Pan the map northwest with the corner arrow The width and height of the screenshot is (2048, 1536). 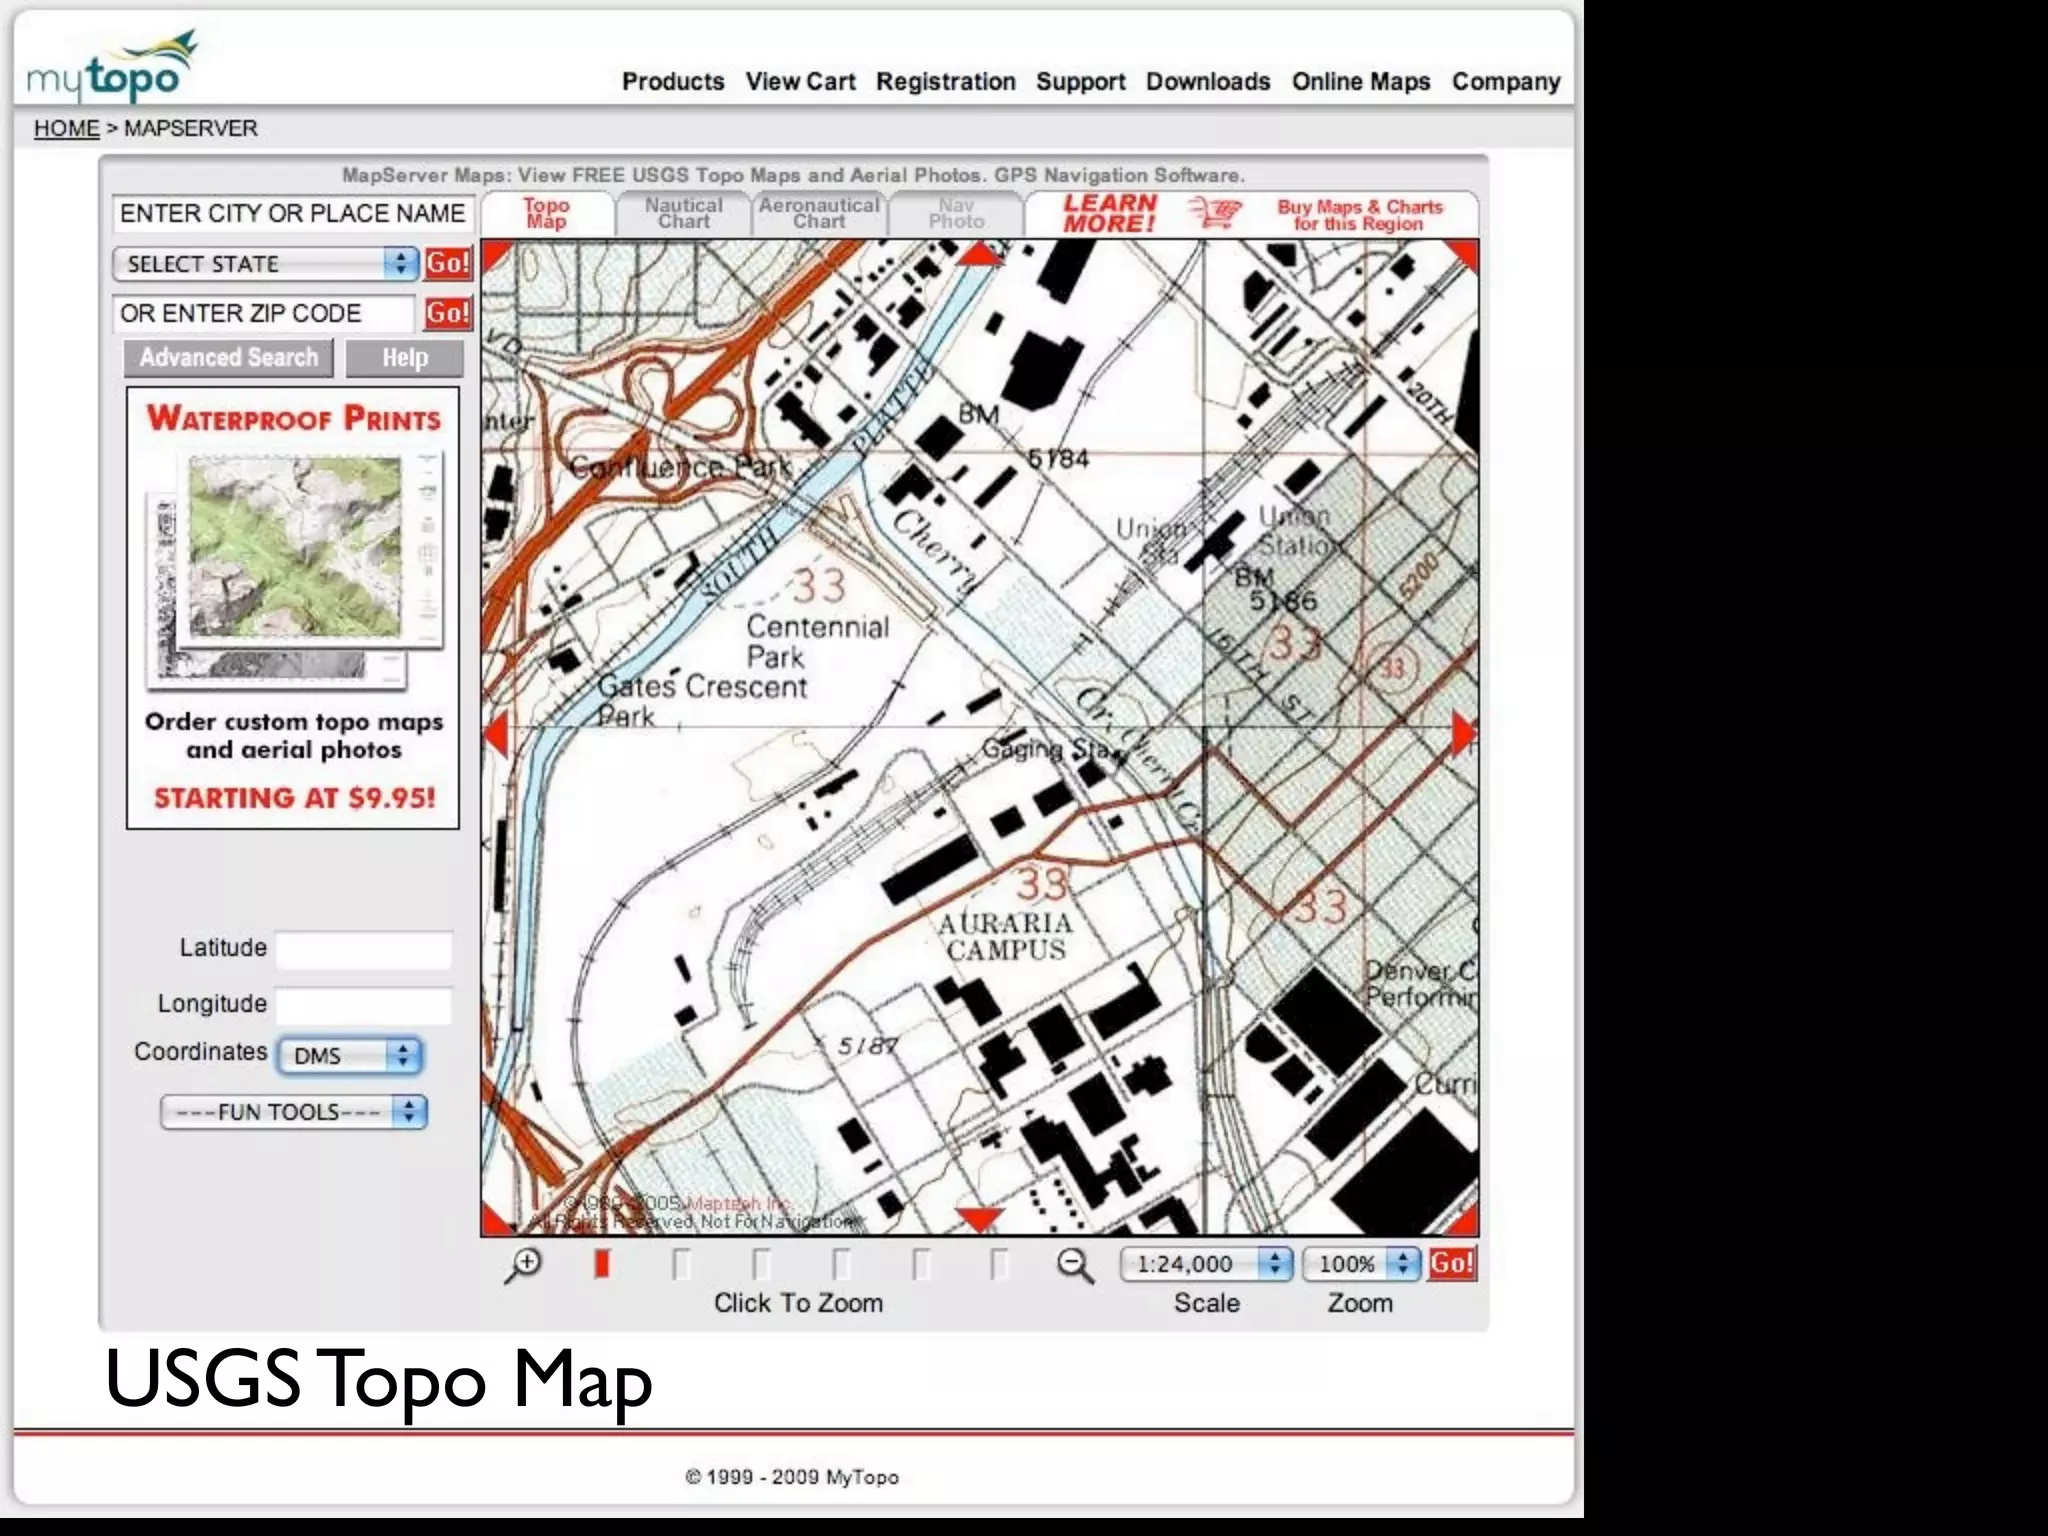pyautogui.click(x=496, y=256)
